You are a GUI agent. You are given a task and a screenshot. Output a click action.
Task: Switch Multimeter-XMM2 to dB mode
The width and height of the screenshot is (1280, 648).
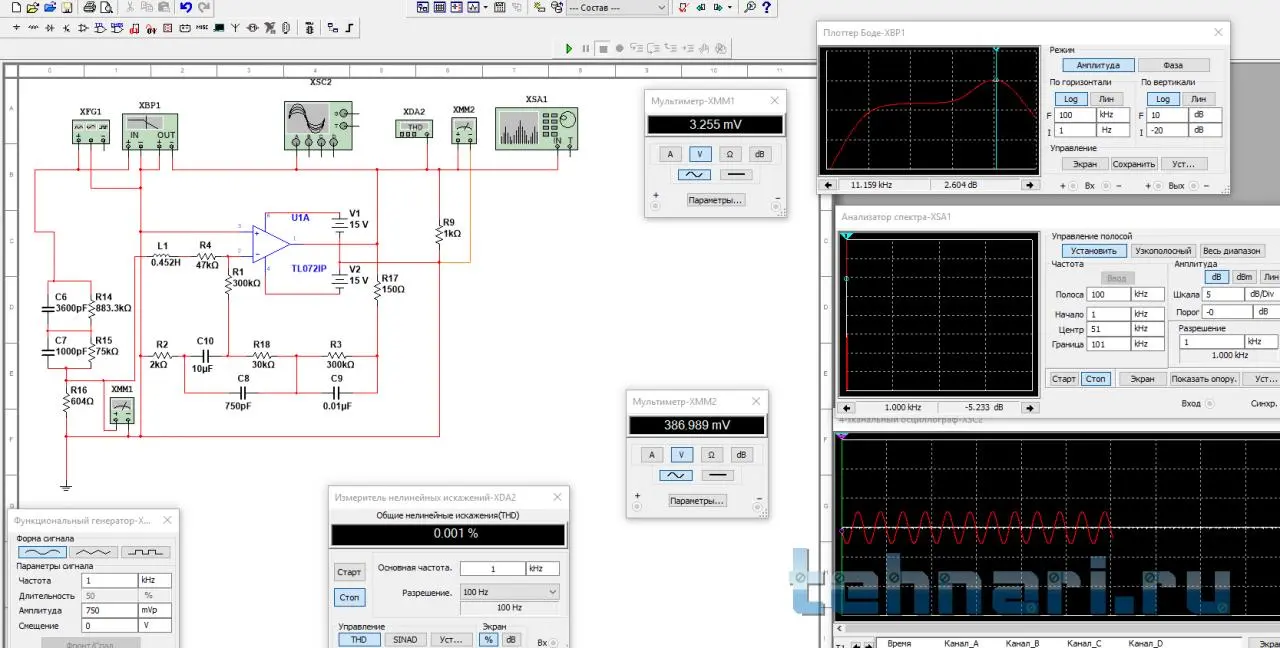[741, 455]
